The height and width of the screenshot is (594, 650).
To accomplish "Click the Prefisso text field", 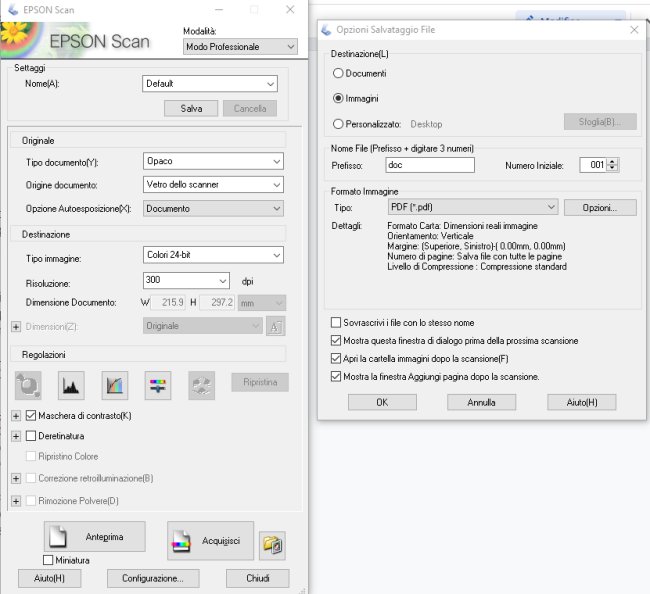I will tap(430, 165).
